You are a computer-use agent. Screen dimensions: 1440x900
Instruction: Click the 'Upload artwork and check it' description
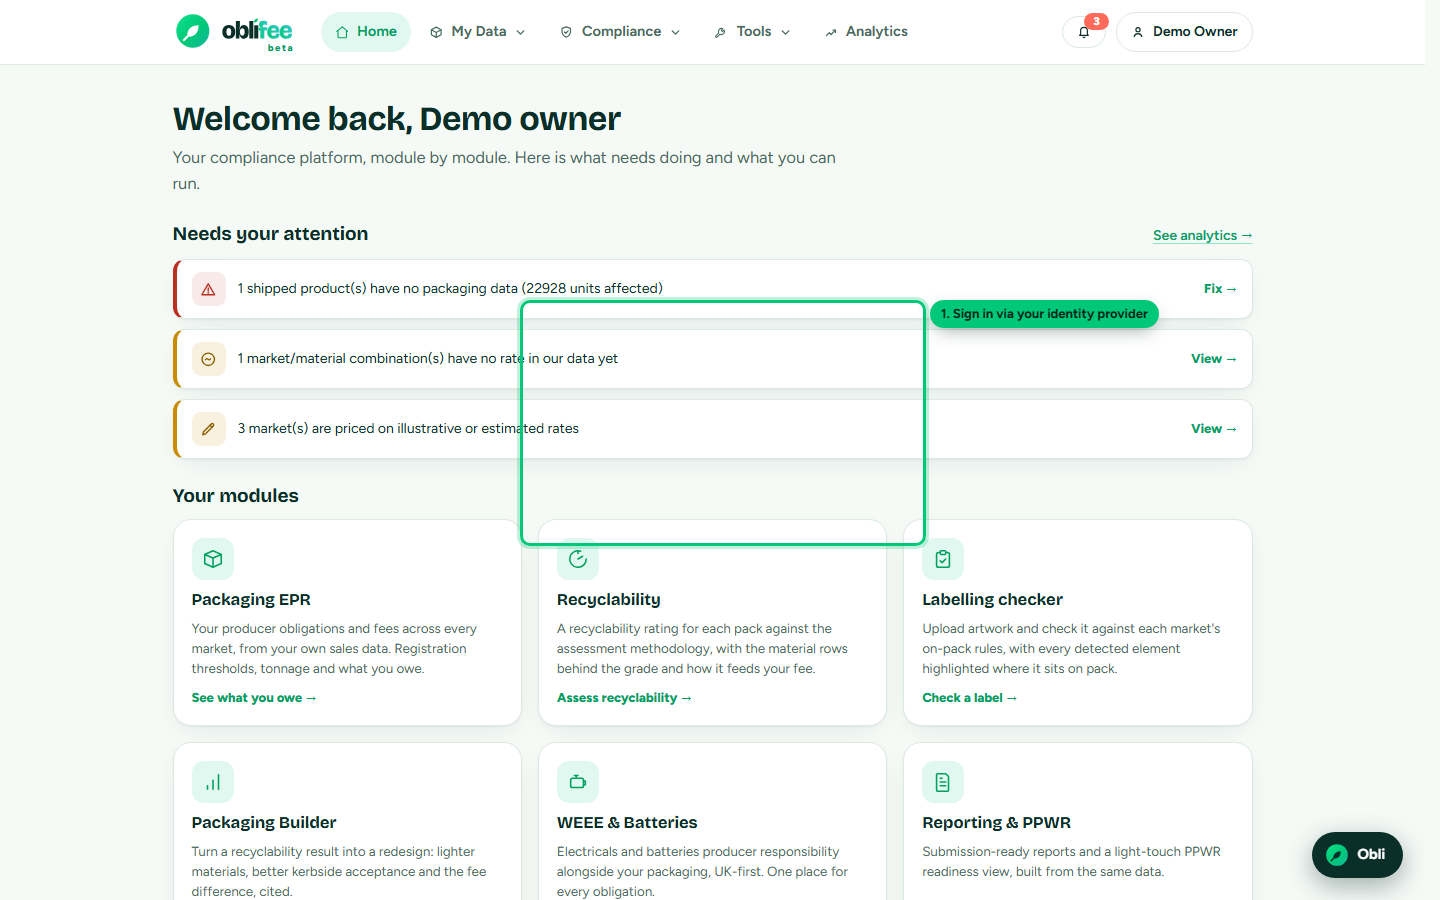point(1071,649)
